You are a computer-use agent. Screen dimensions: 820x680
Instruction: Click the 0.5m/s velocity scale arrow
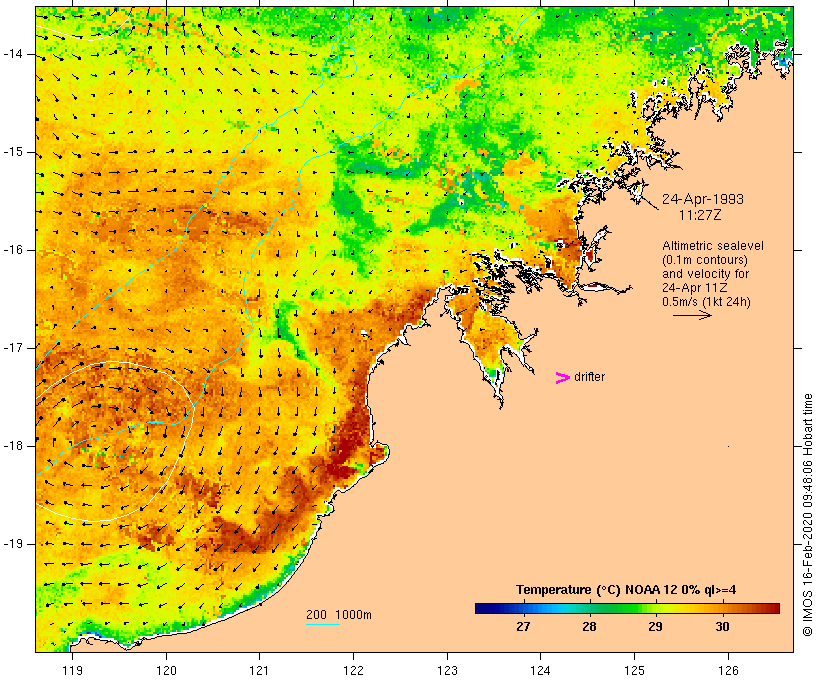(x=692, y=315)
